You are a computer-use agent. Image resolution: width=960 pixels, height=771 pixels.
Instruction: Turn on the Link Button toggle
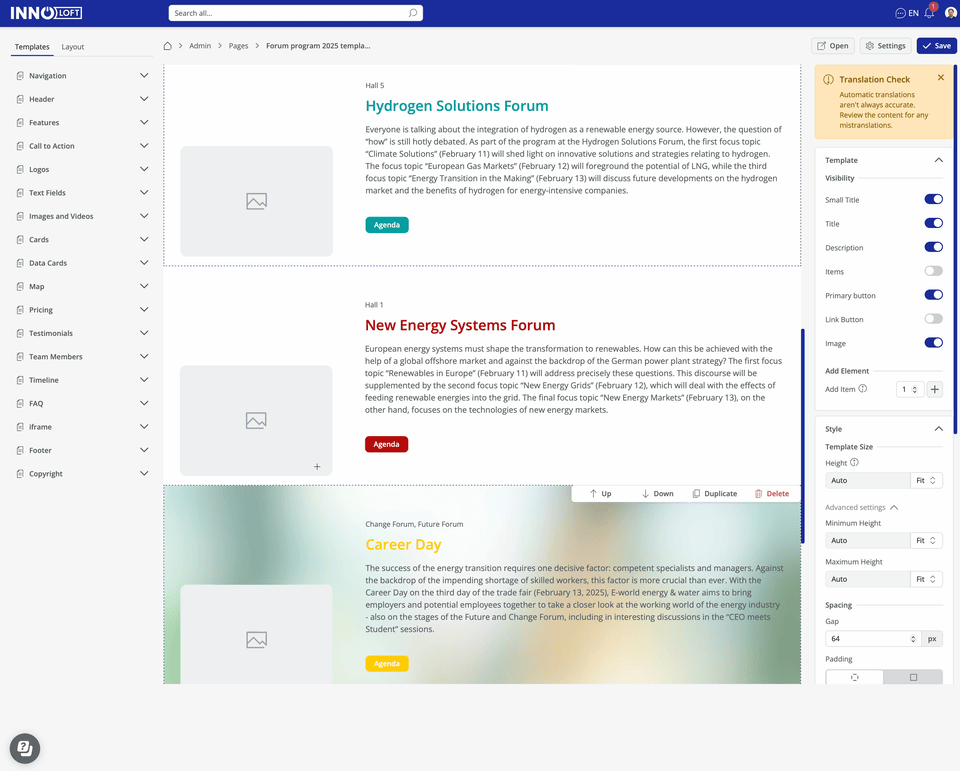(932, 319)
